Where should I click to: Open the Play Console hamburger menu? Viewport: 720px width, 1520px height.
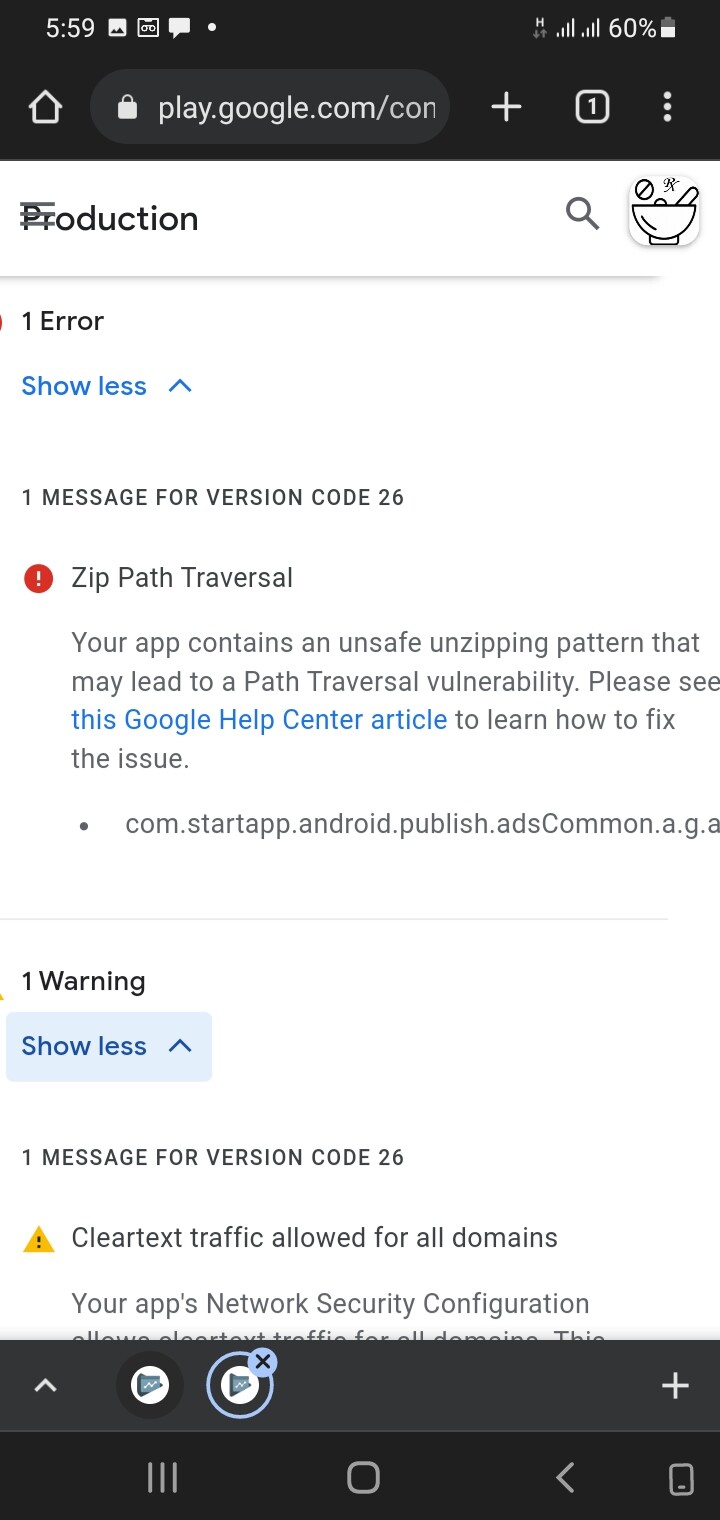point(38,216)
